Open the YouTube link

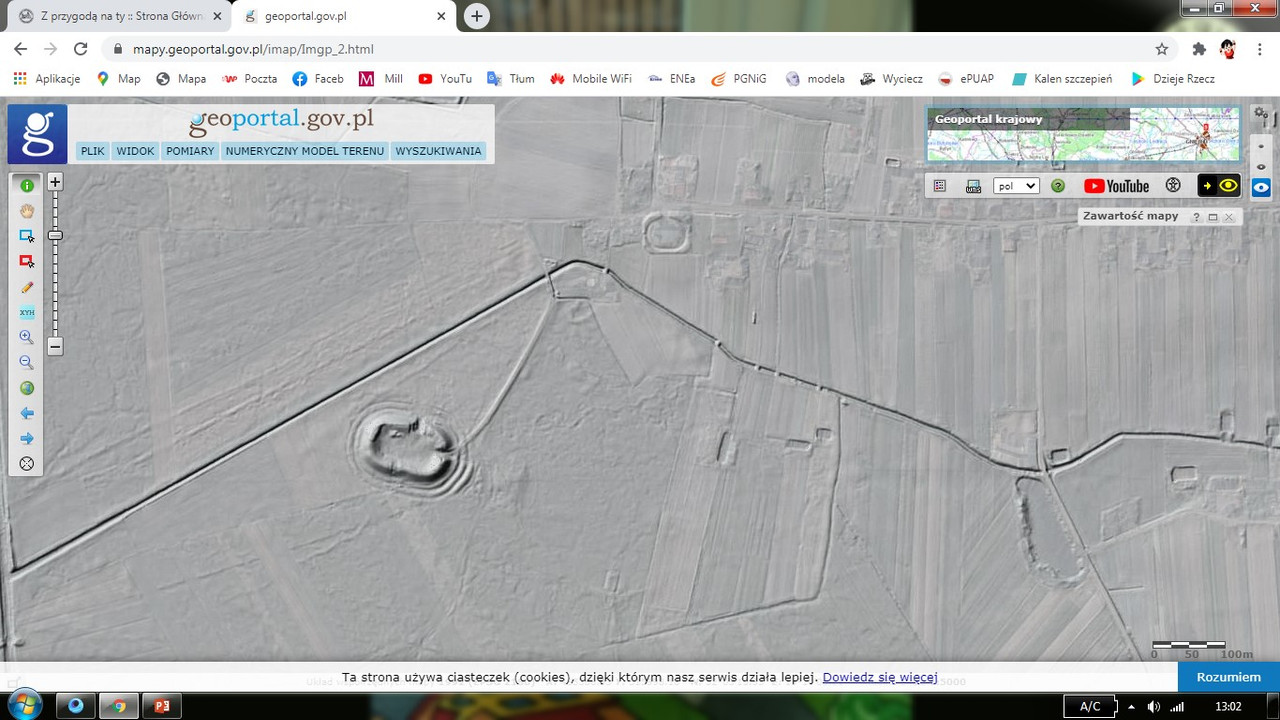[1117, 186]
